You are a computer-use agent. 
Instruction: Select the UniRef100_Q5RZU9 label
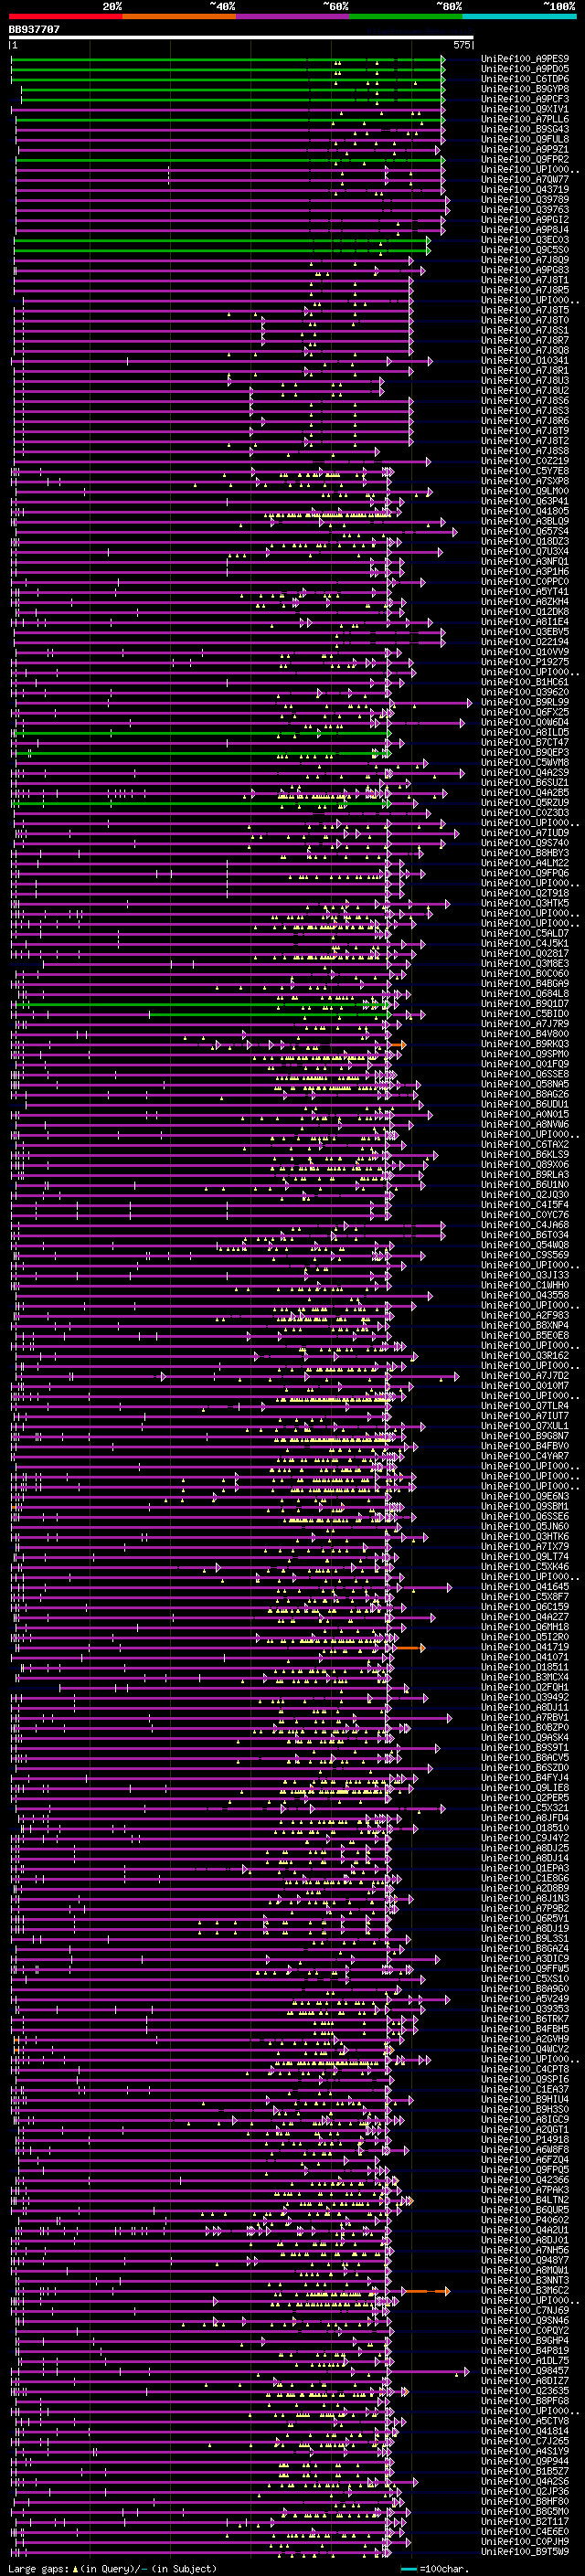pos(525,802)
